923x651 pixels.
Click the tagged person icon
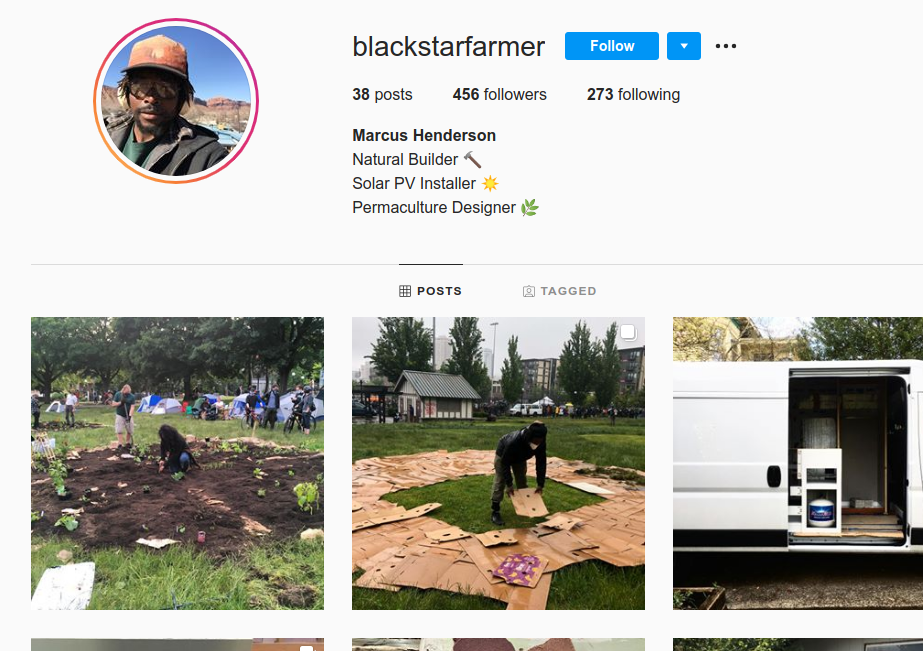point(529,291)
